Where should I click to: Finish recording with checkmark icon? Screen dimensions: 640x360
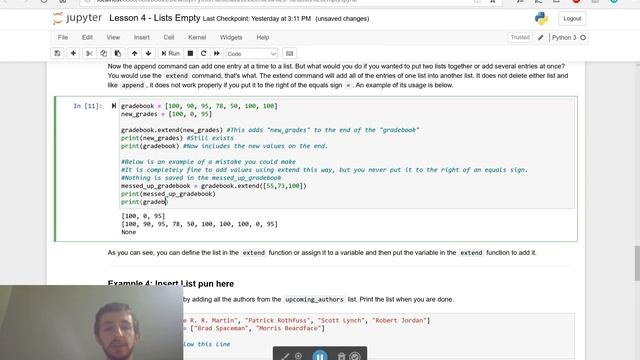(x=355, y=356)
